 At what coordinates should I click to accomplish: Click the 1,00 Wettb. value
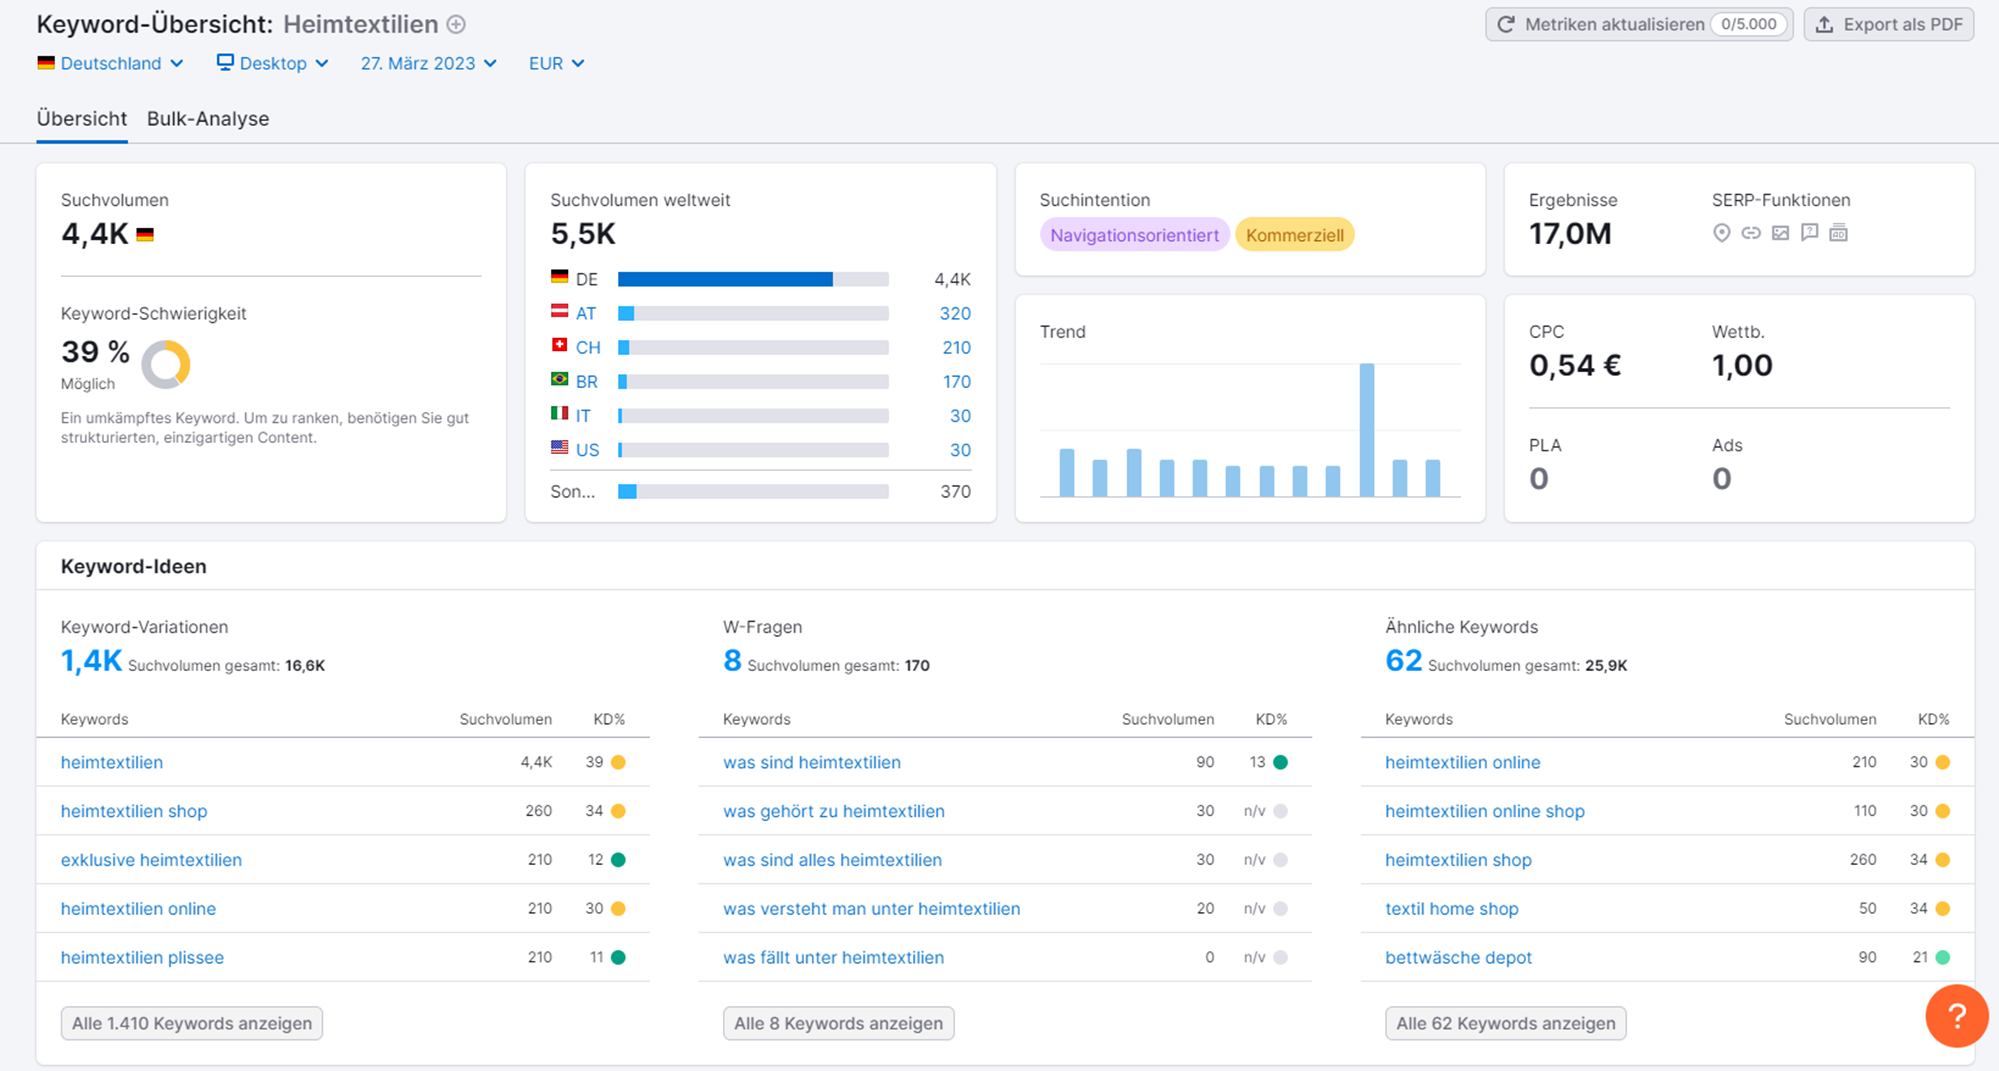point(1742,365)
